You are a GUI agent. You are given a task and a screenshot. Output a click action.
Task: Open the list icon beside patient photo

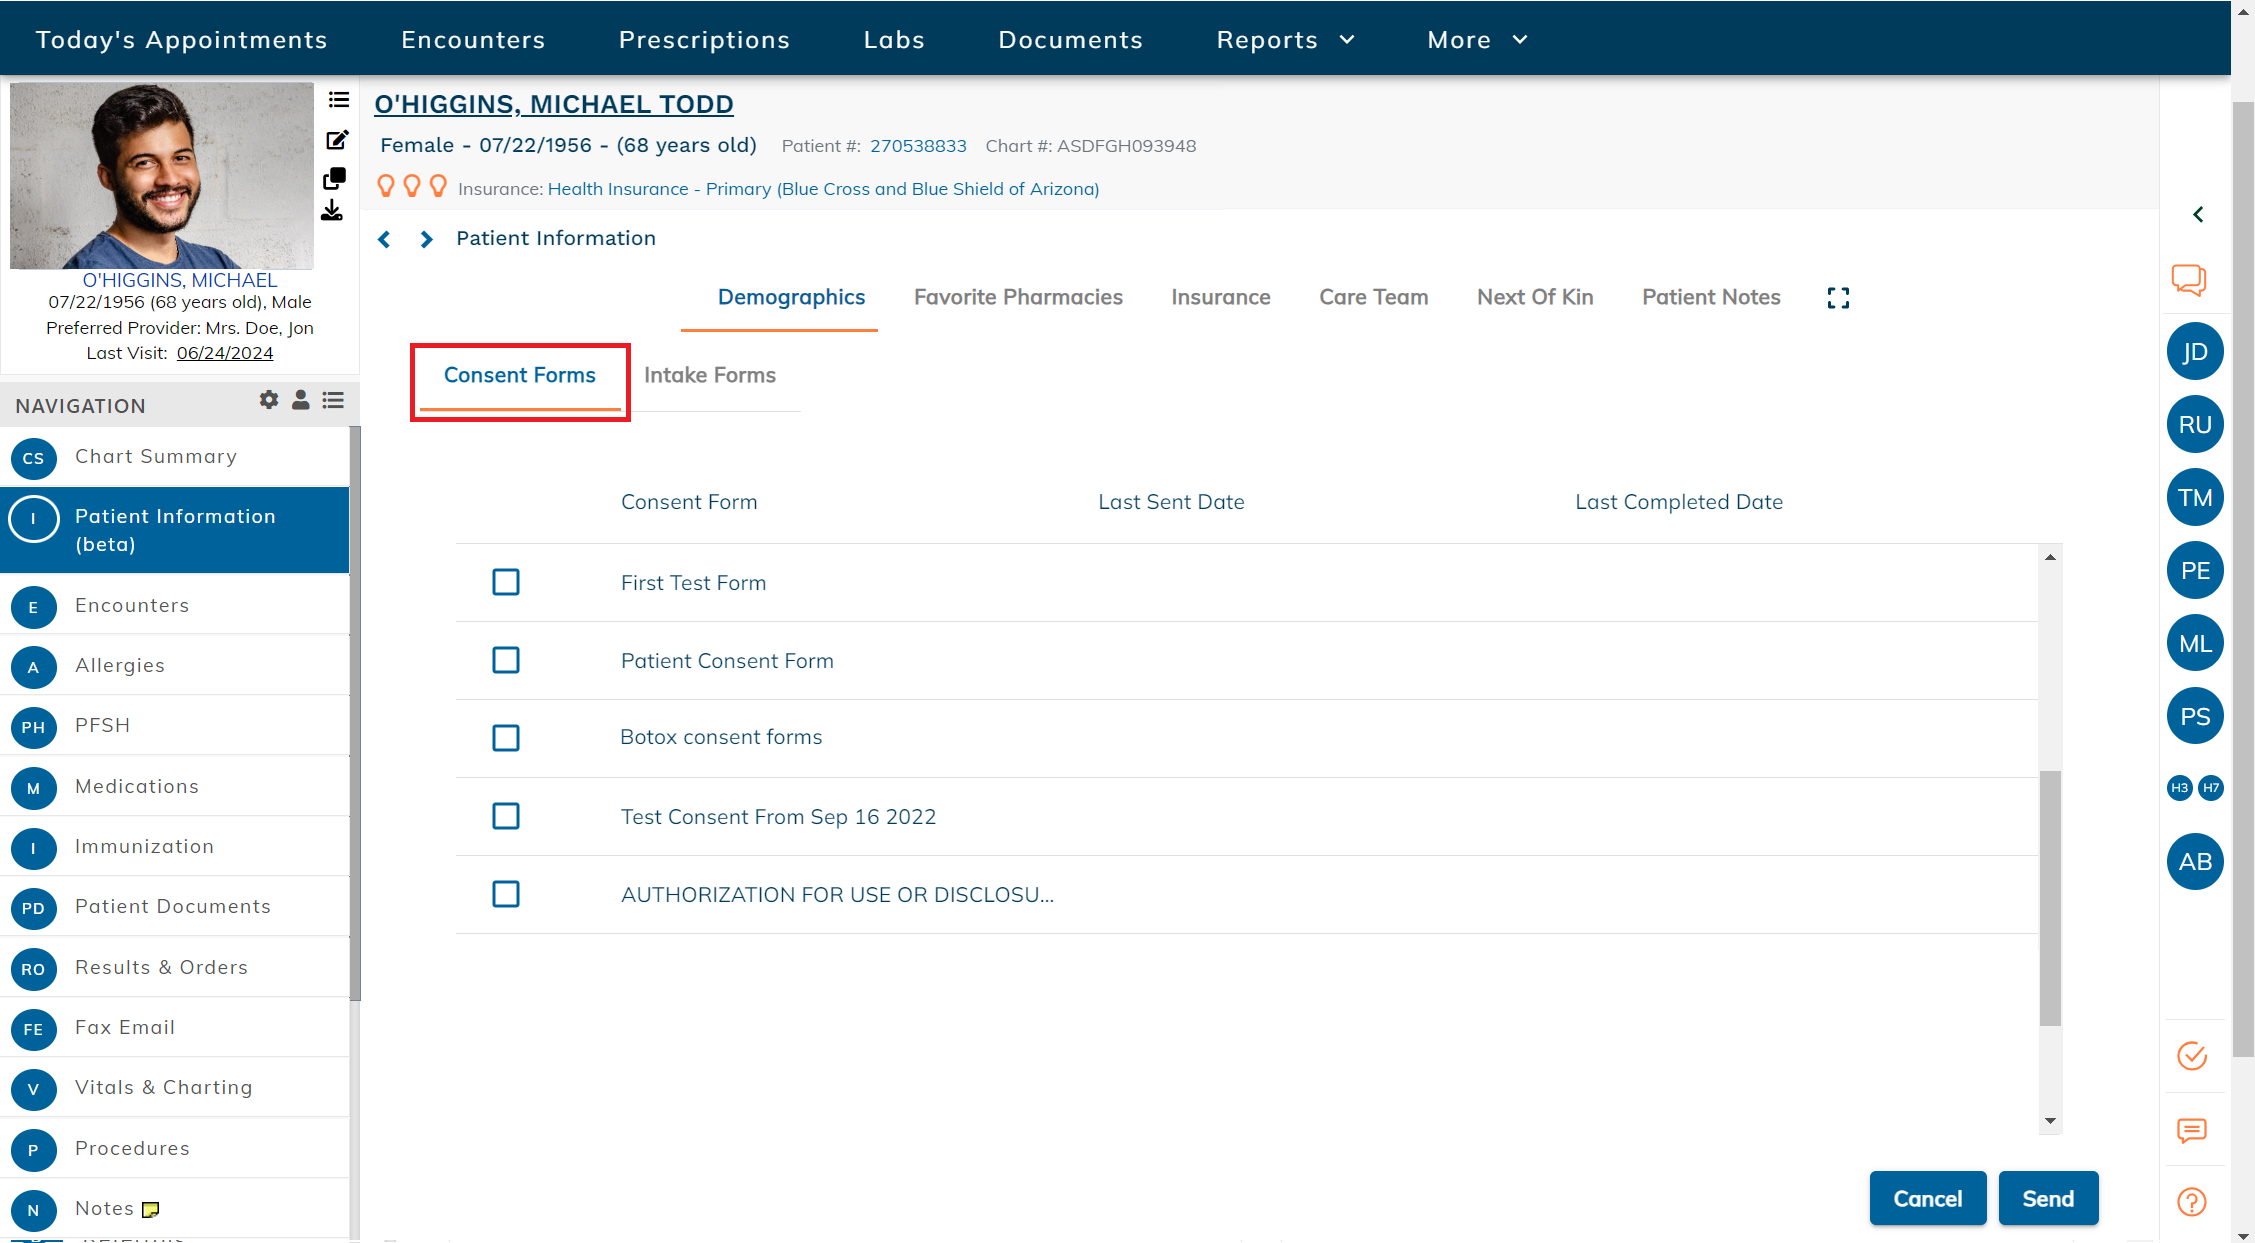coord(338,100)
